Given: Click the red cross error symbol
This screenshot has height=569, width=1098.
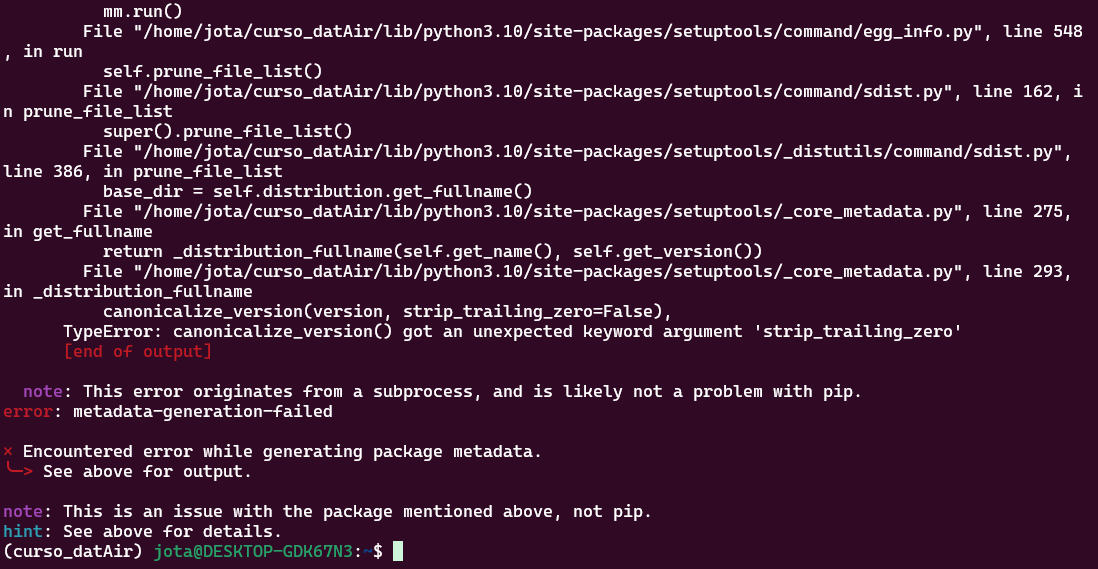Looking at the screenshot, I should [x=8, y=451].
